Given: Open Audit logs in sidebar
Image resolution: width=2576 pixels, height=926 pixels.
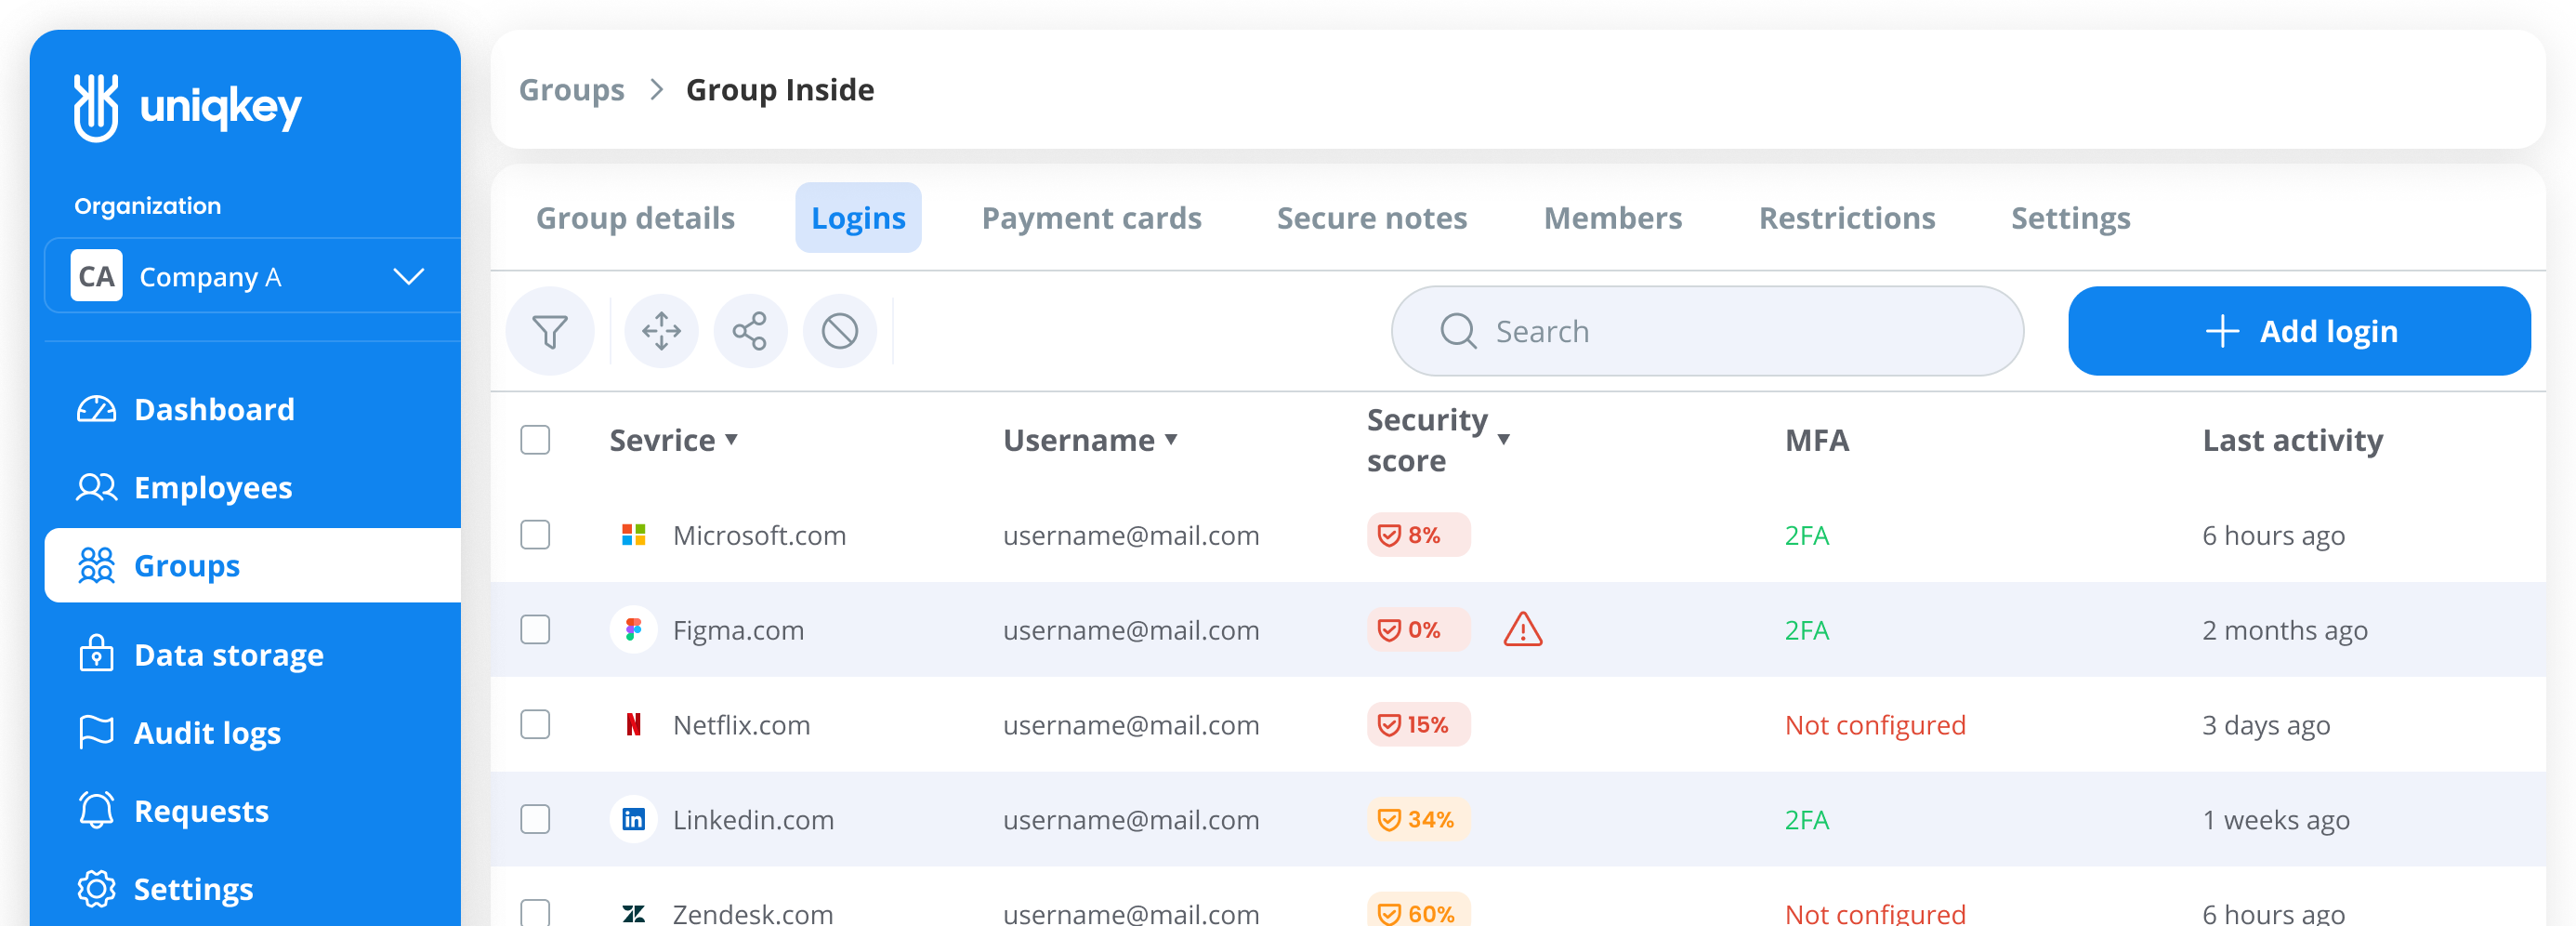Looking at the screenshot, I should pos(207,733).
